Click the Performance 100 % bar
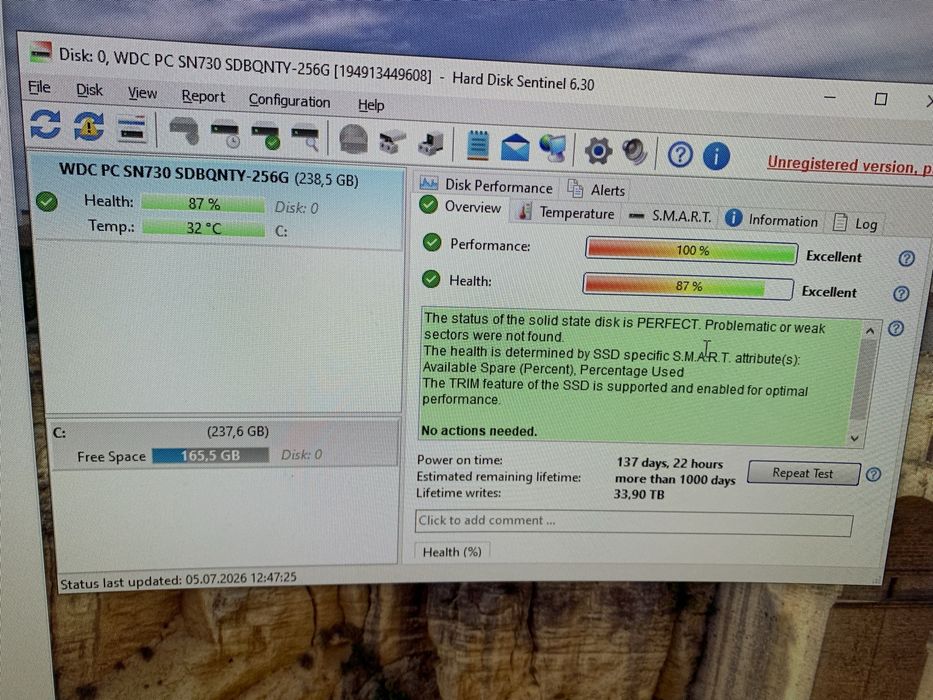This screenshot has height=700, width=933. [x=691, y=251]
